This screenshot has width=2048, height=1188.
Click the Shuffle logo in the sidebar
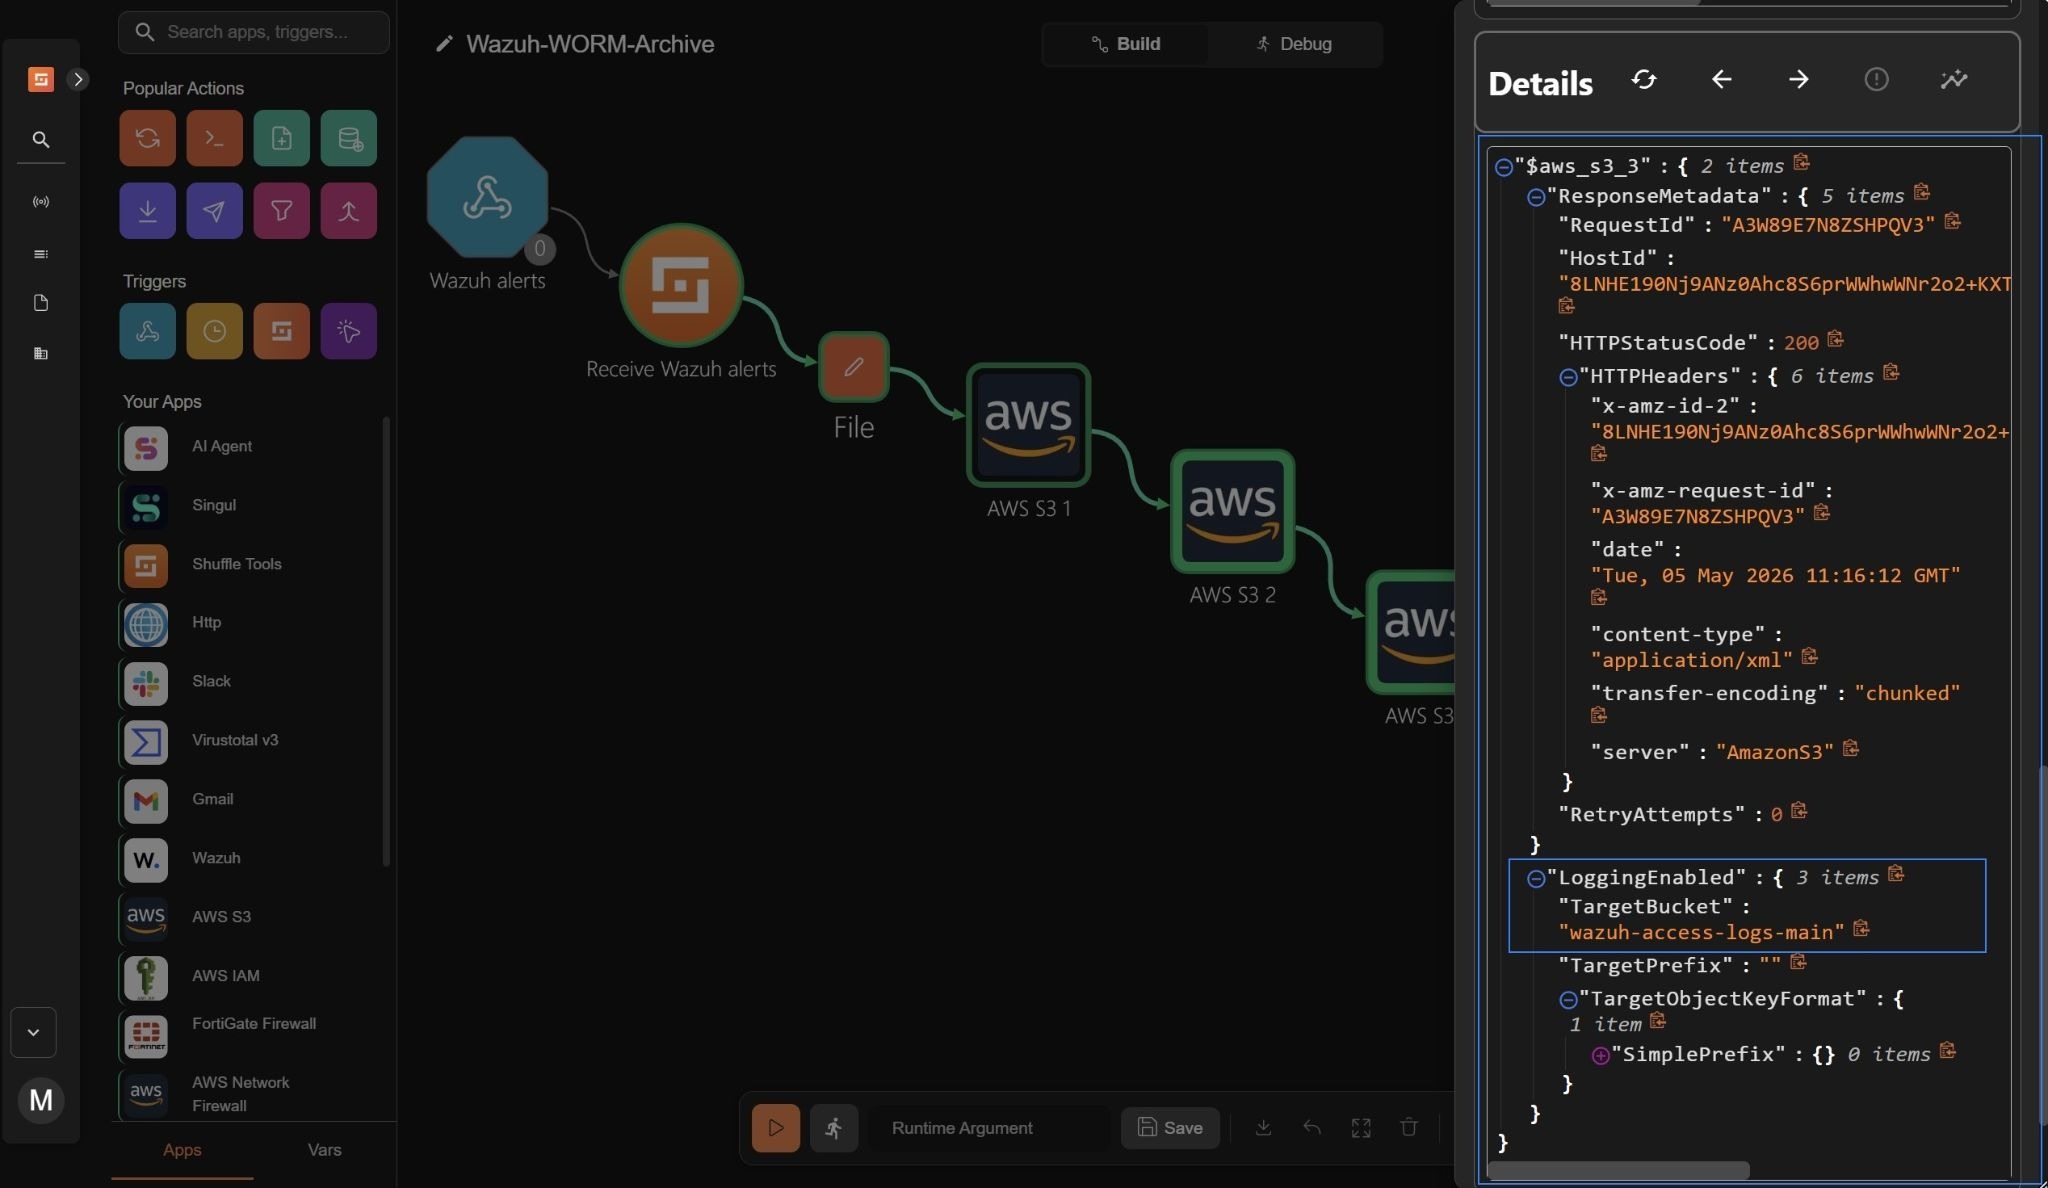pyautogui.click(x=40, y=79)
